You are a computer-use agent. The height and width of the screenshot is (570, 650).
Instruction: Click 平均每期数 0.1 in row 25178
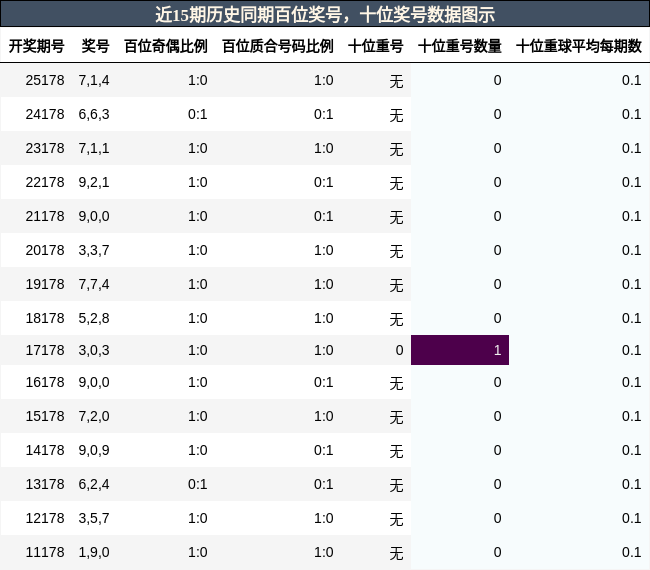(x=631, y=80)
